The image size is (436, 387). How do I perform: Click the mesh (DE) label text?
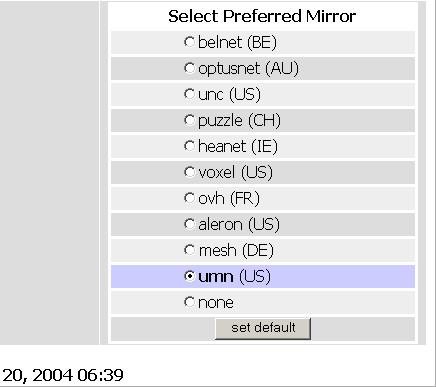[x=236, y=250]
